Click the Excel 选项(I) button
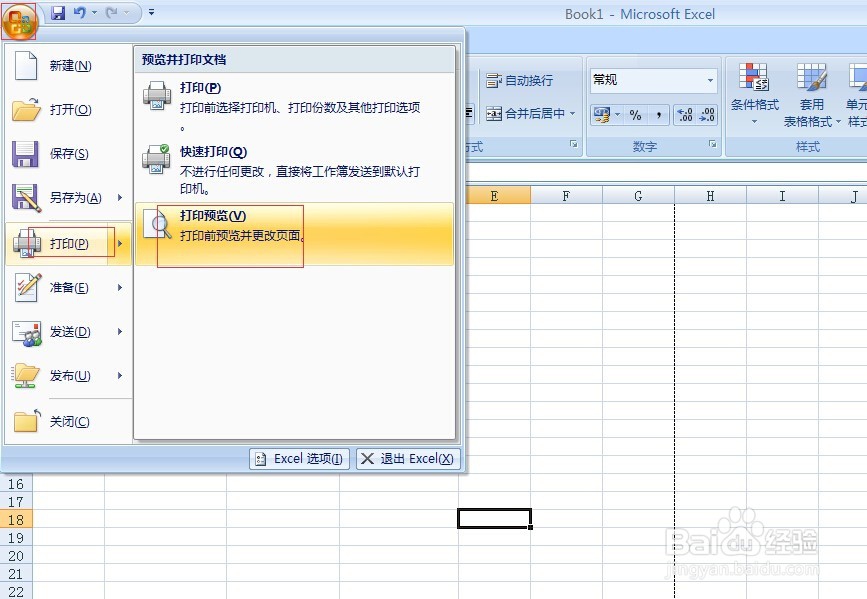Viewport: 867px width, 599px height. pos(299,459)
